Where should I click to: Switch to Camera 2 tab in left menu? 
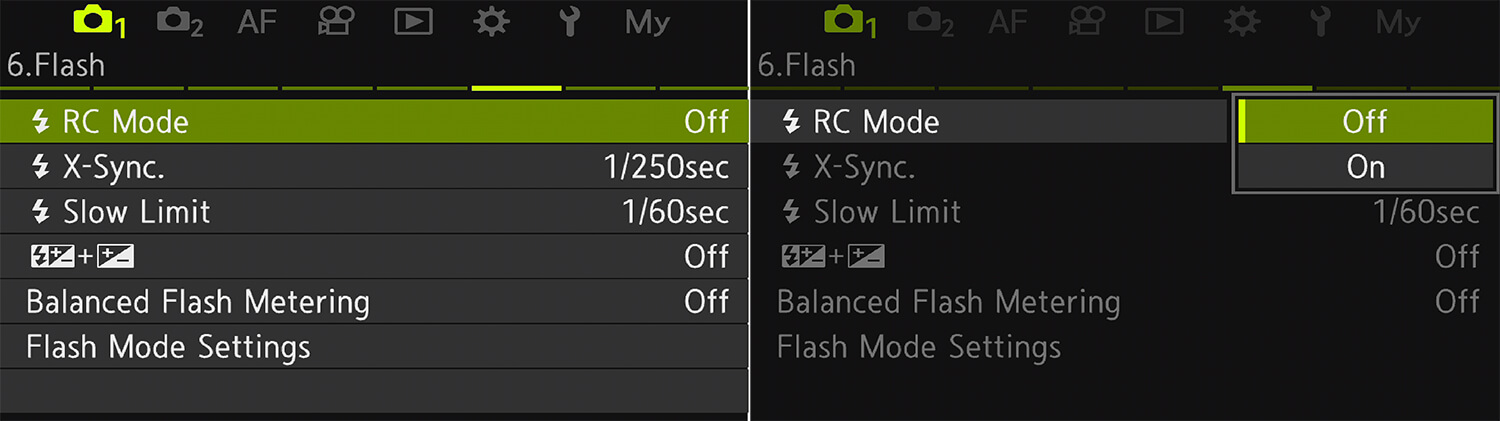pyautogui.click(x=180, y=22)
